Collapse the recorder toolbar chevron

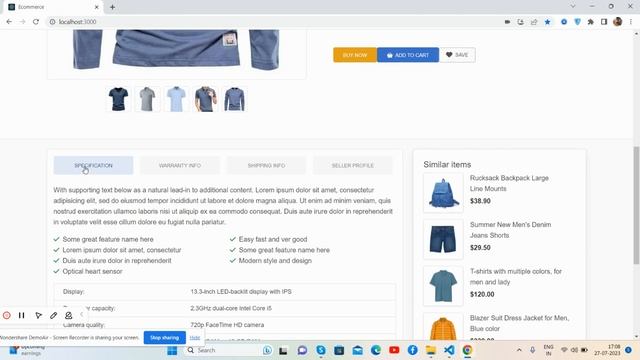click(81, 314)
